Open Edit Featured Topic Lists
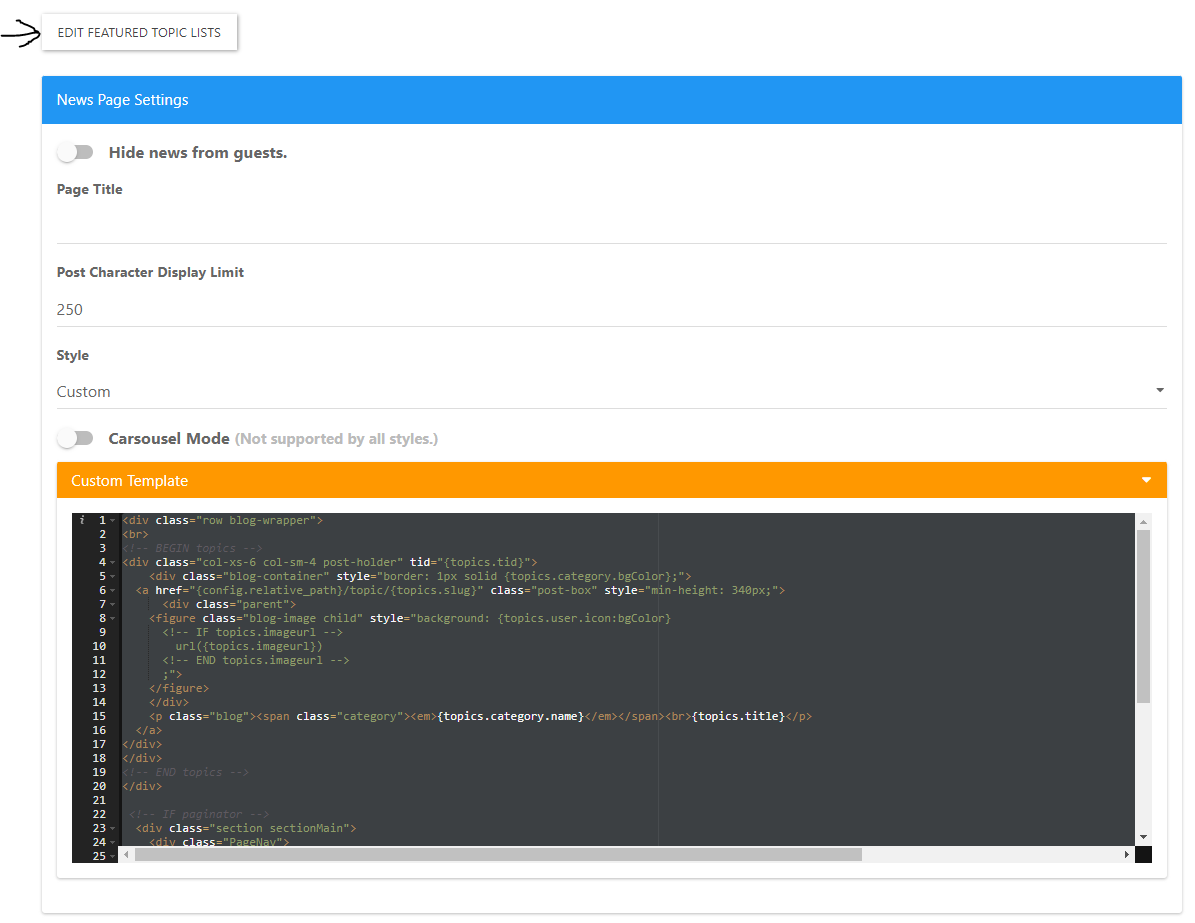Viewport: 1195px width, 923px height. 139,33
